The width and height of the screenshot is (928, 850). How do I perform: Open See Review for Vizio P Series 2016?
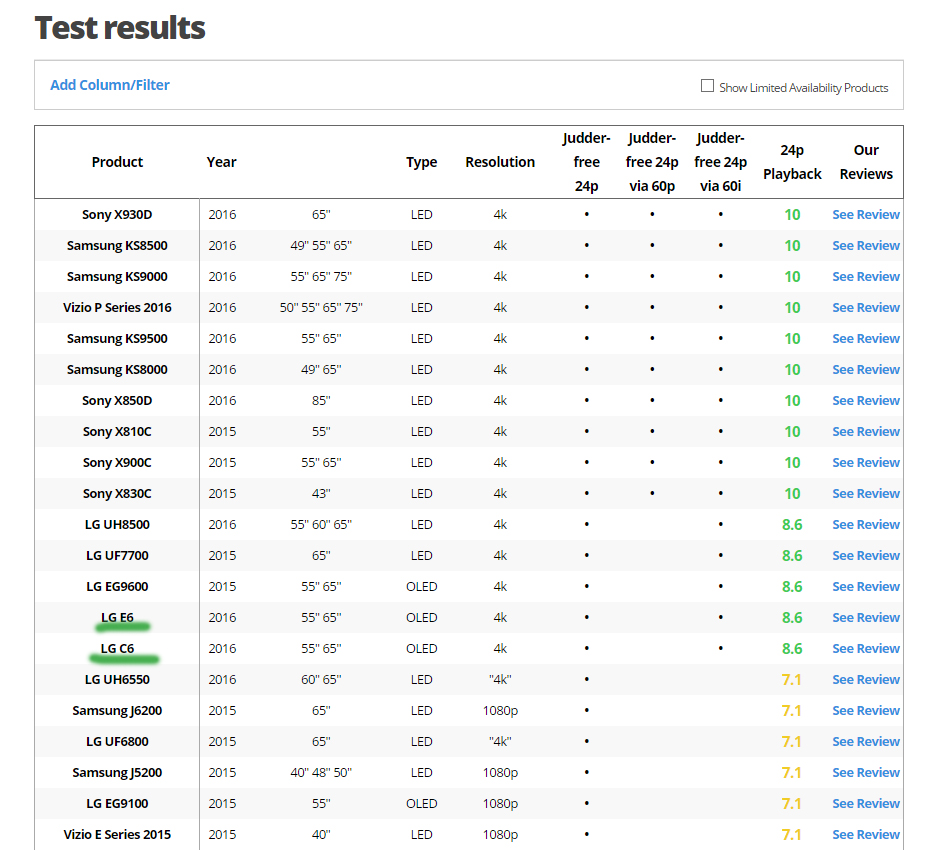coord(866,308)
